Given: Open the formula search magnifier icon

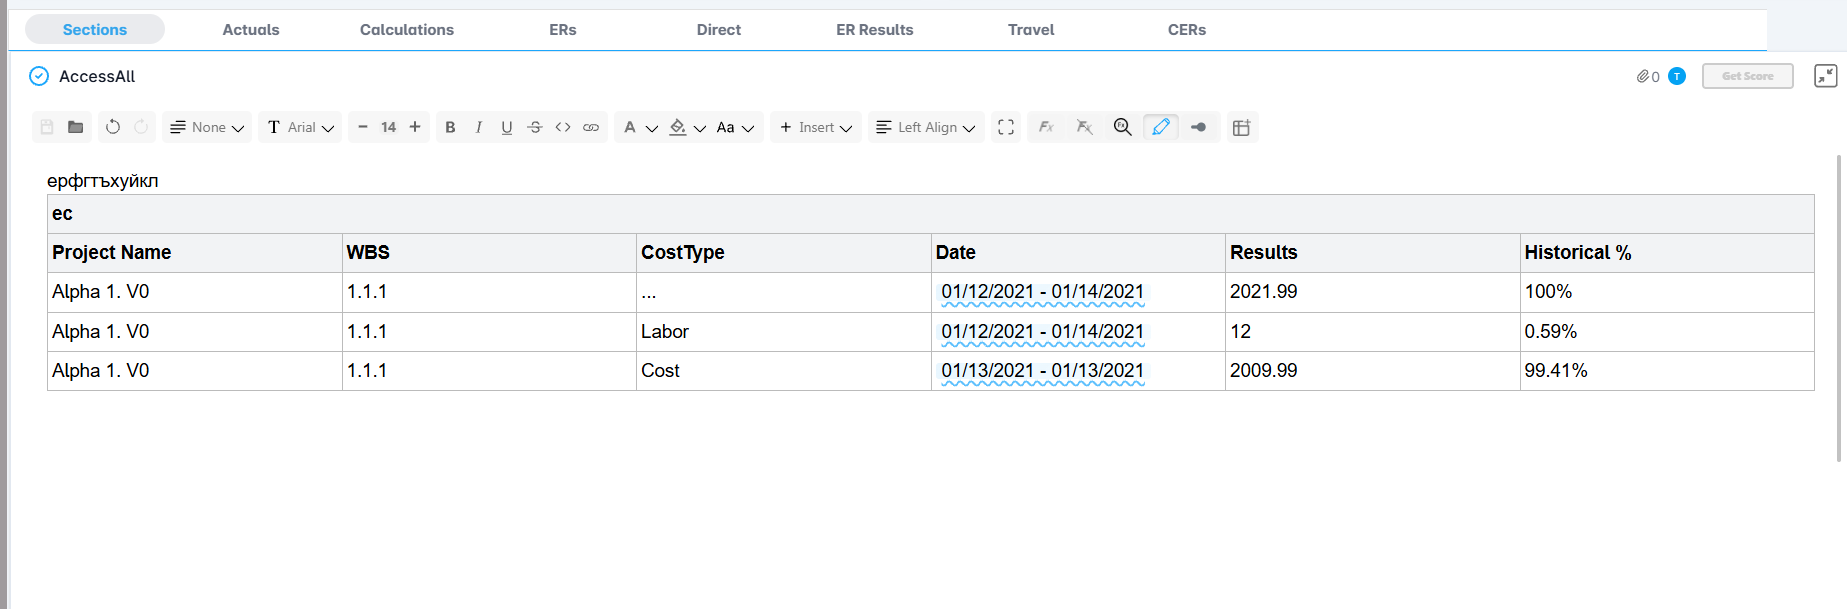Looking at the screenshot, I should pyautogui.click(x=1122, y=127).
